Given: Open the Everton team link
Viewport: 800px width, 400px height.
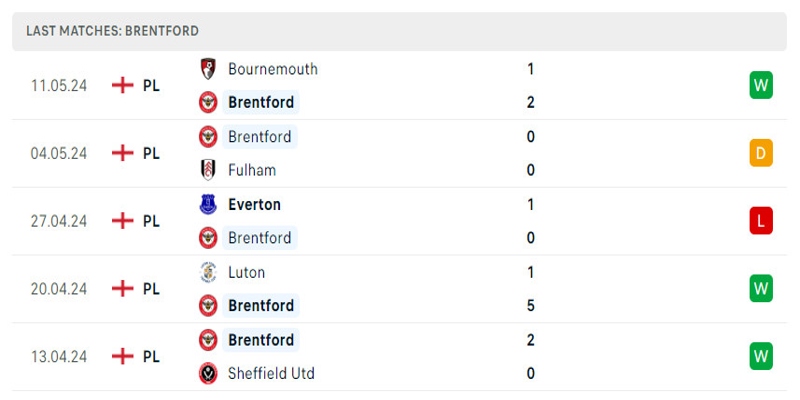Looking at the screenshot, I should click(254, 204).
